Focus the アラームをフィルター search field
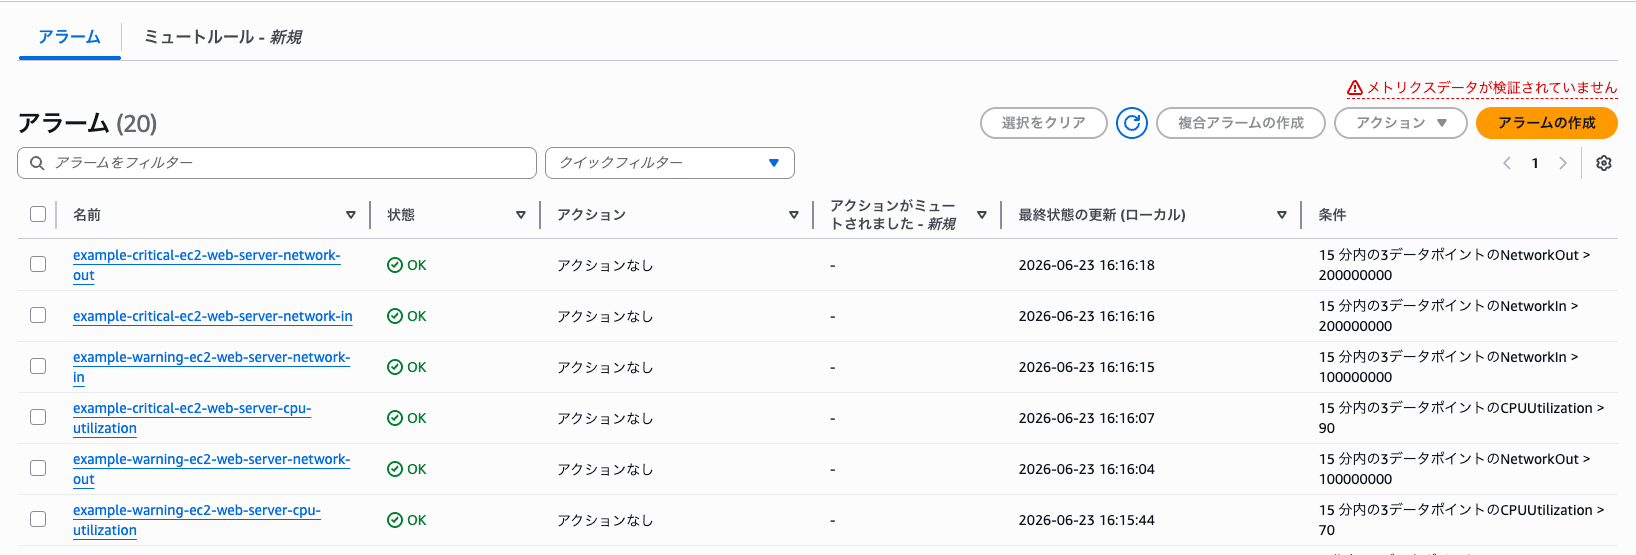1636x555 pixels. pos(277,163)
